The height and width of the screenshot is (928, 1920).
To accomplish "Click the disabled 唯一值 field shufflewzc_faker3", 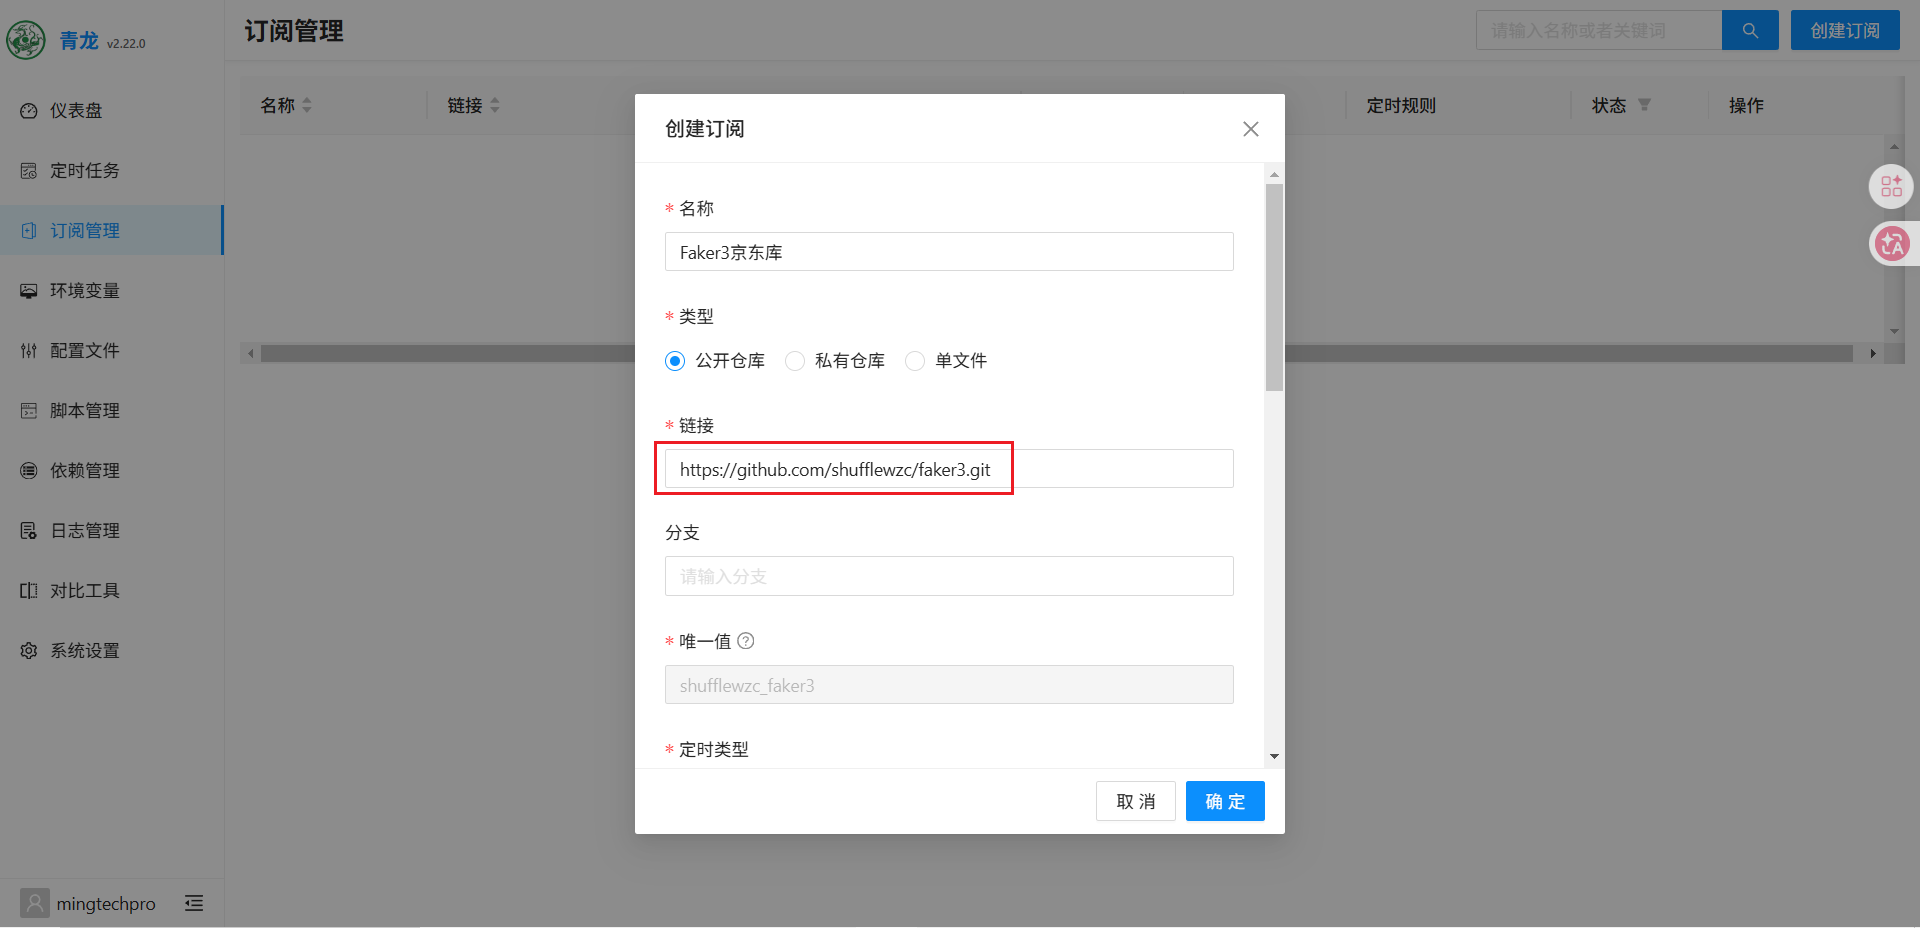I will click(949, 685).
